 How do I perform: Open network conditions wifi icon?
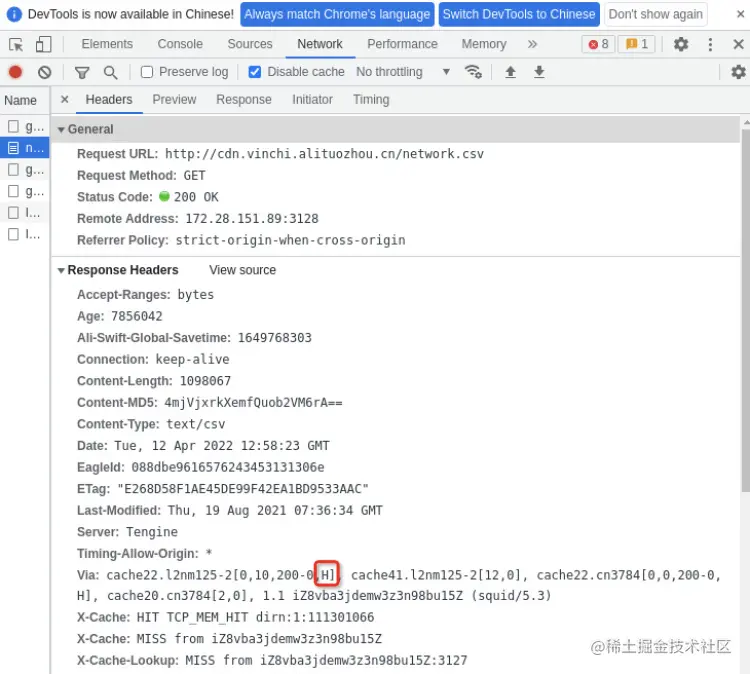tap(473, 72)
